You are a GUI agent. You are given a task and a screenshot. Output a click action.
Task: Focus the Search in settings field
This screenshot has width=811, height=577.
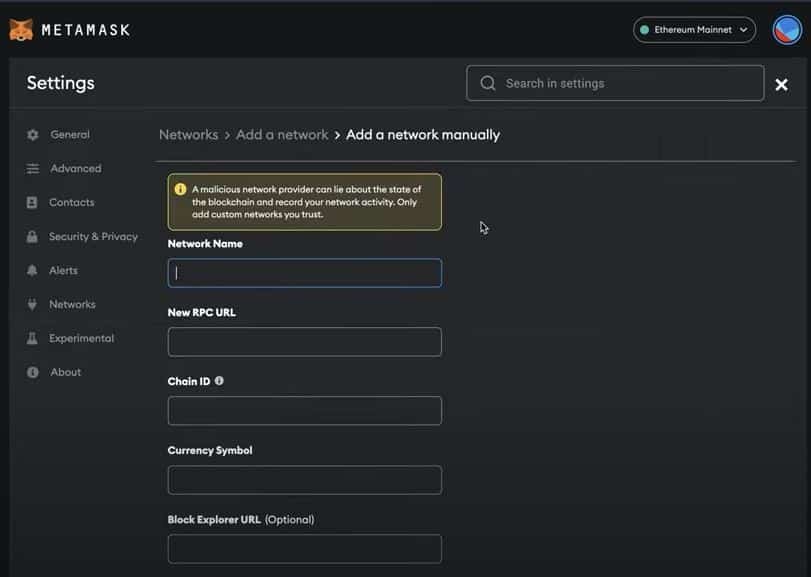click(615, 84)
